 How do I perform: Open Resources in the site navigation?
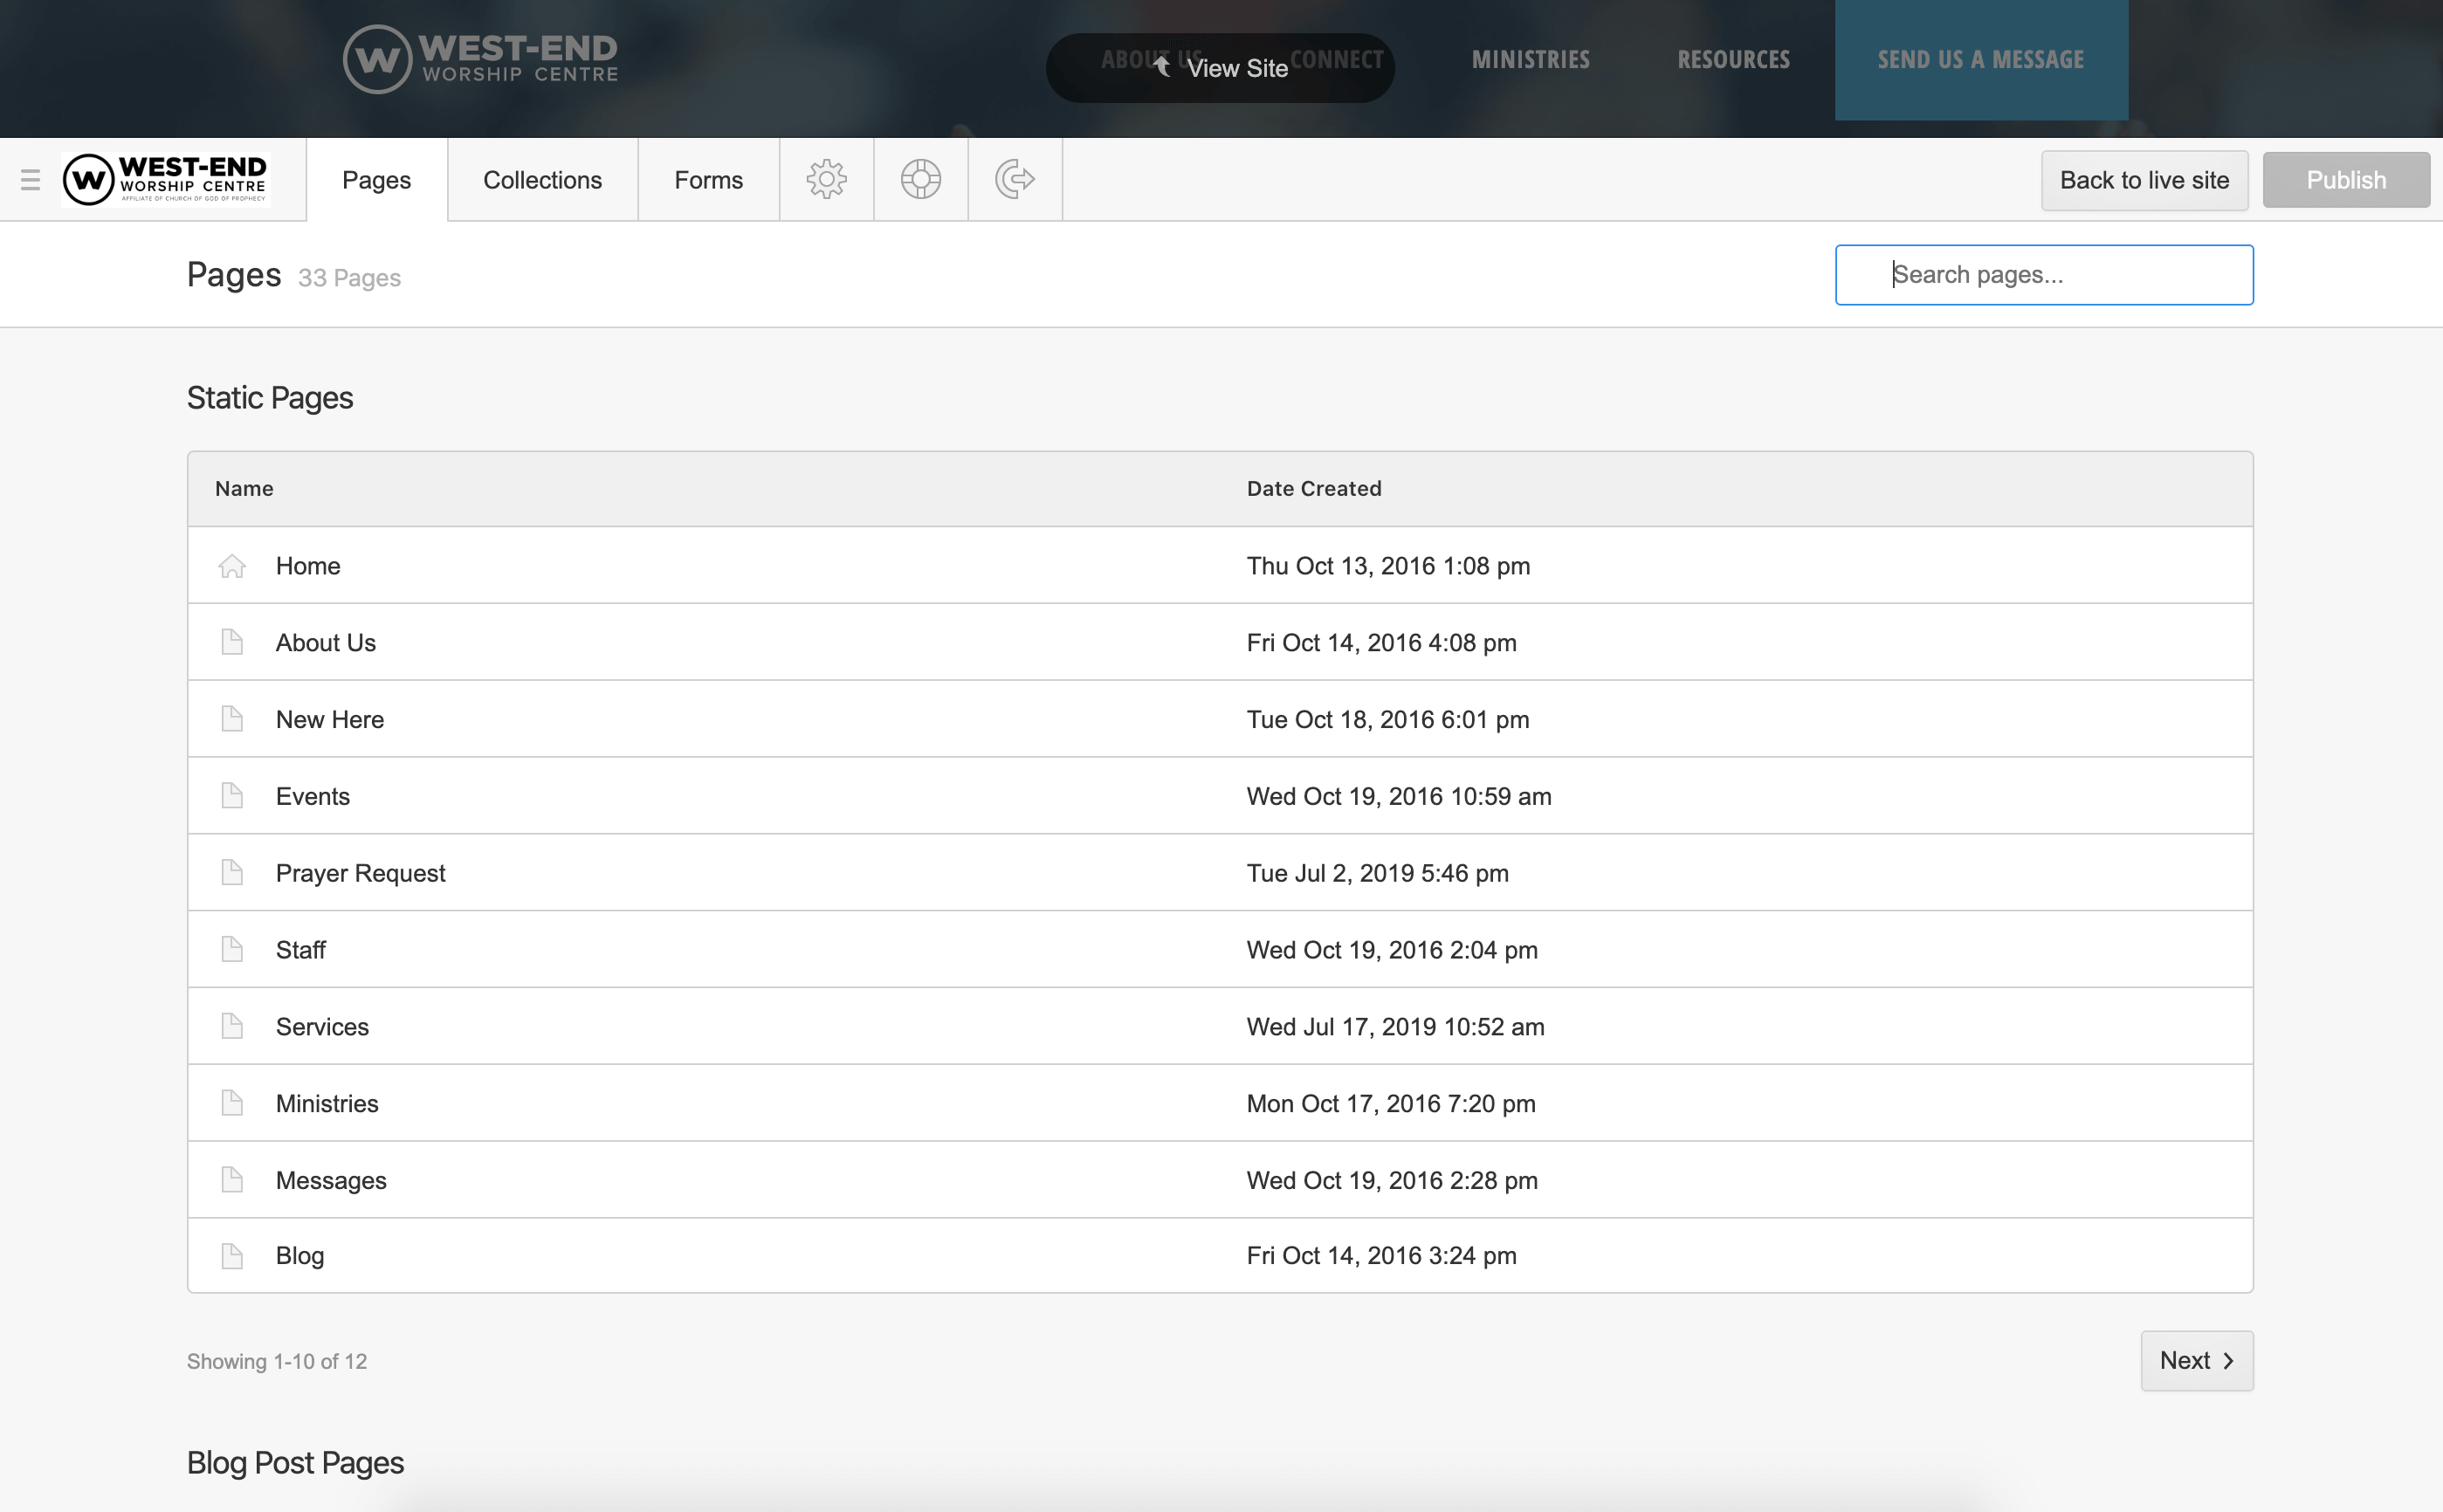1733,60
